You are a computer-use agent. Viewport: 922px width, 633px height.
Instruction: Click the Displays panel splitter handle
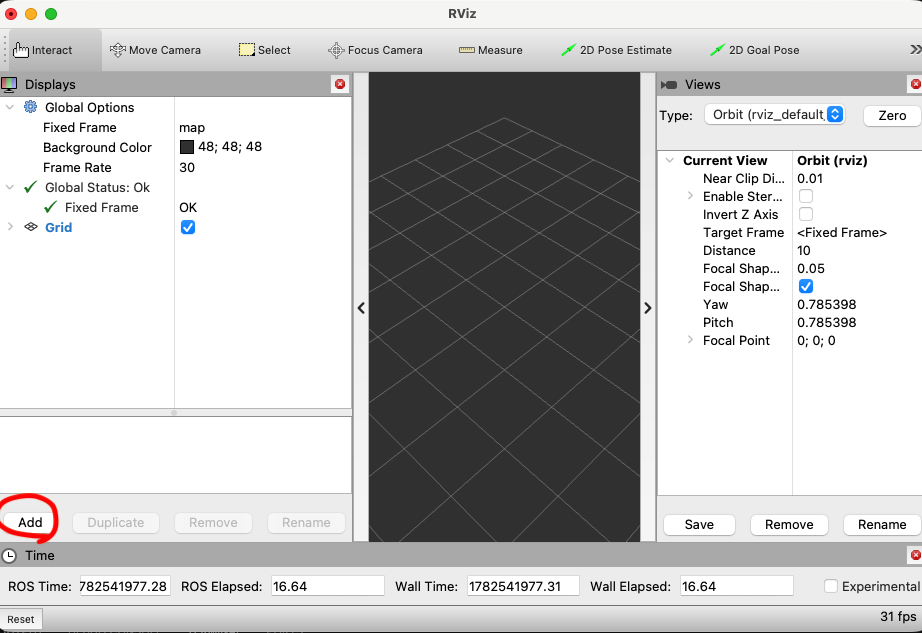coord(174,413)
